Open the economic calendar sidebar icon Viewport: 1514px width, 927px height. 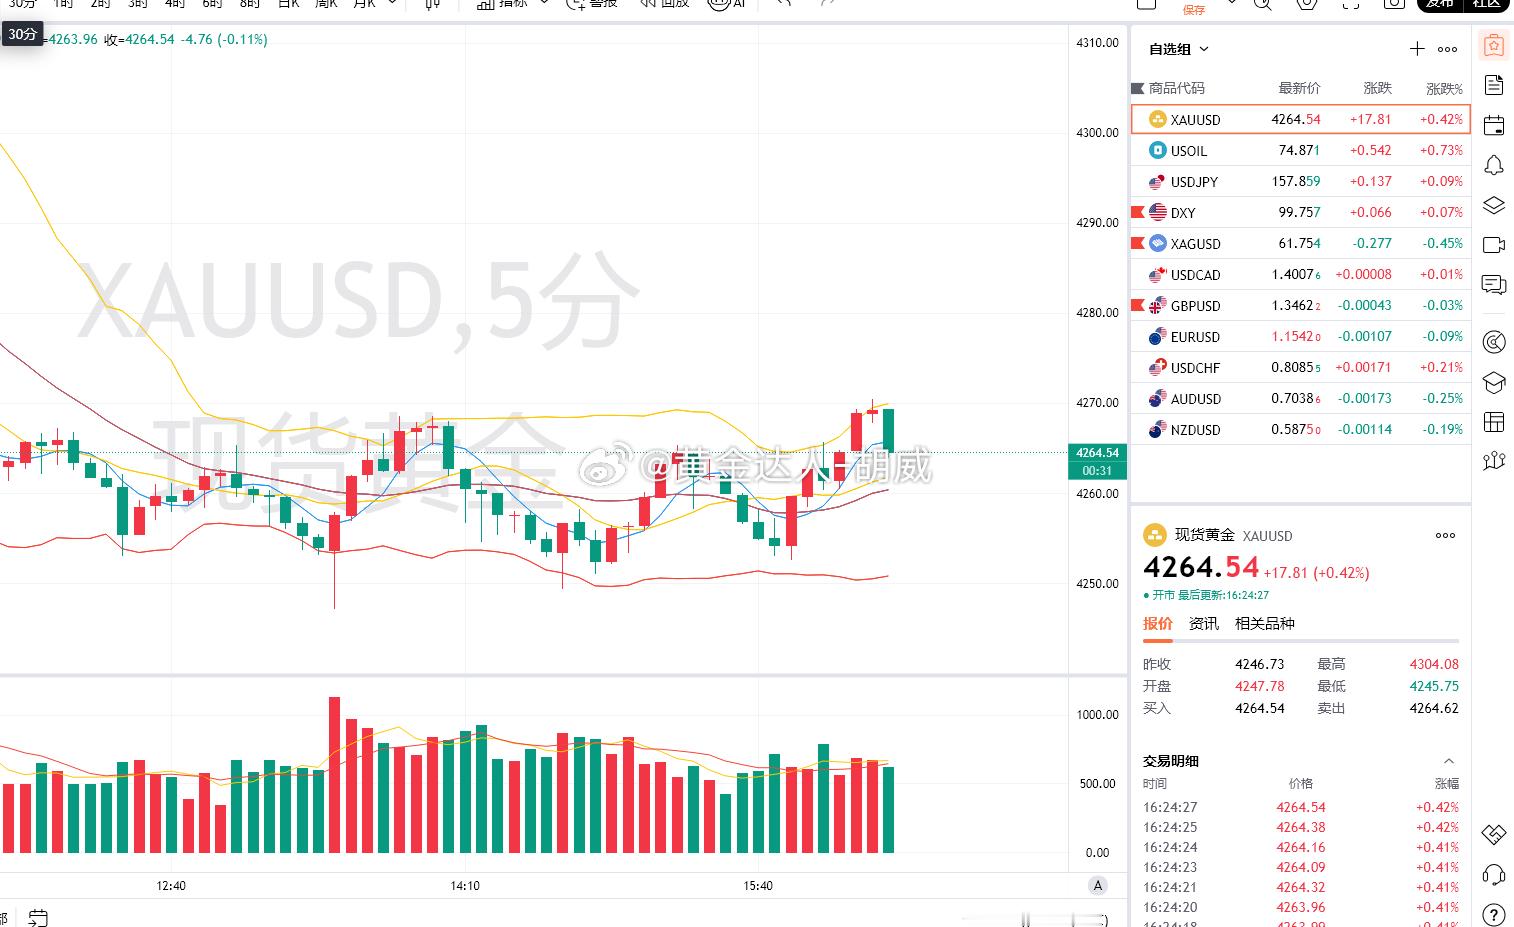(1494, 125)
